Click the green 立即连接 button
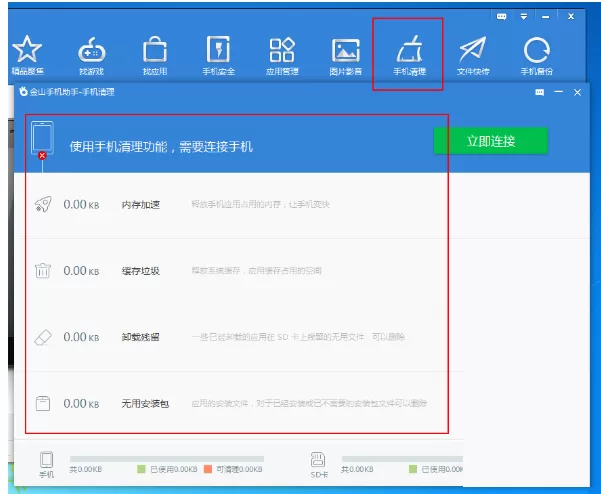This screenshot has height=494, width=601. pos(491,141)
